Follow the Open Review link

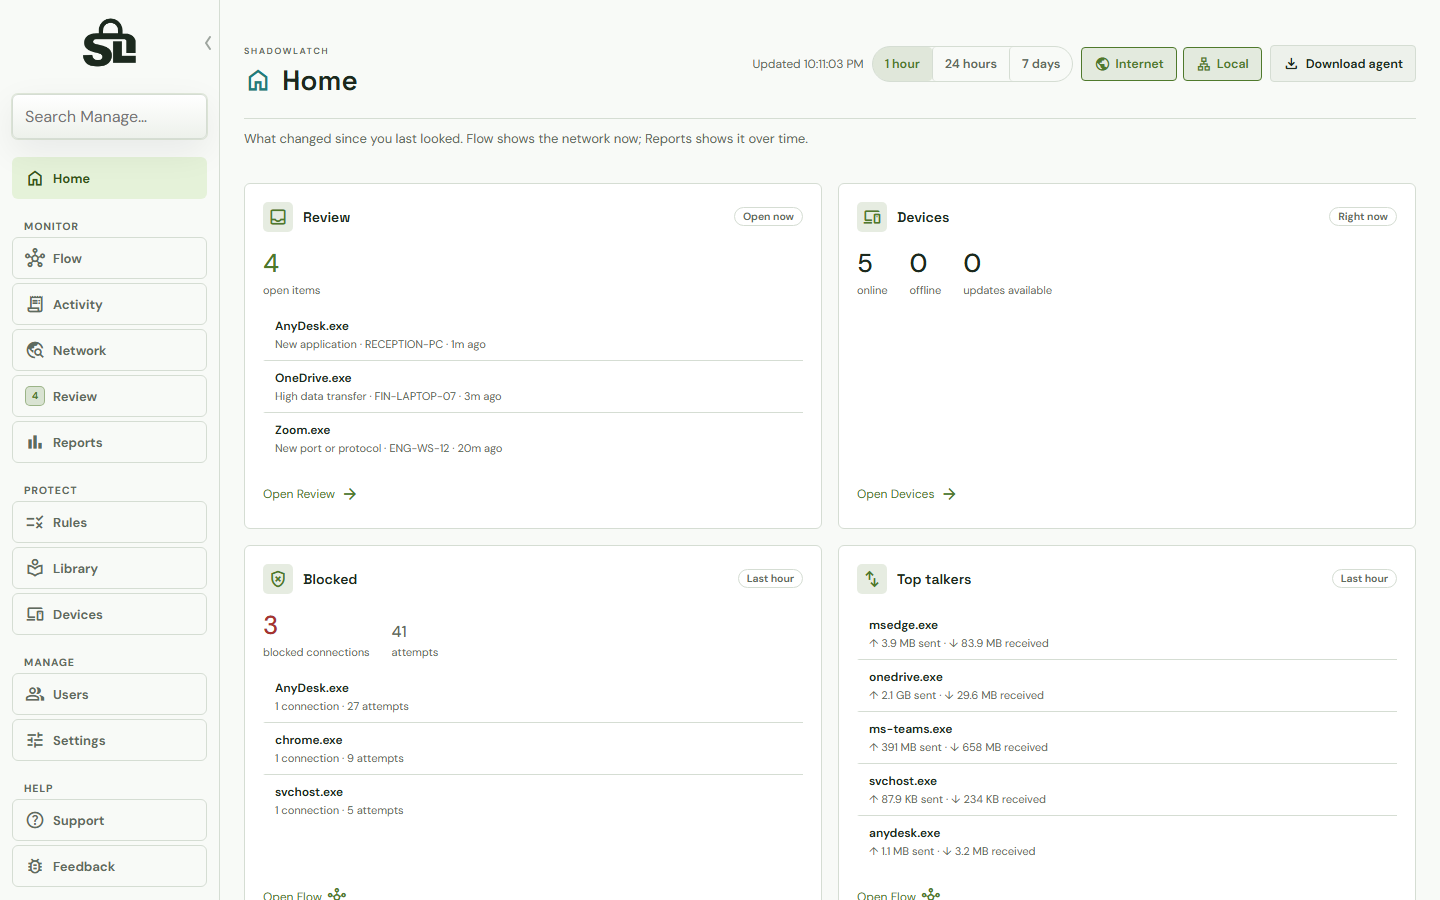[310, 494]
